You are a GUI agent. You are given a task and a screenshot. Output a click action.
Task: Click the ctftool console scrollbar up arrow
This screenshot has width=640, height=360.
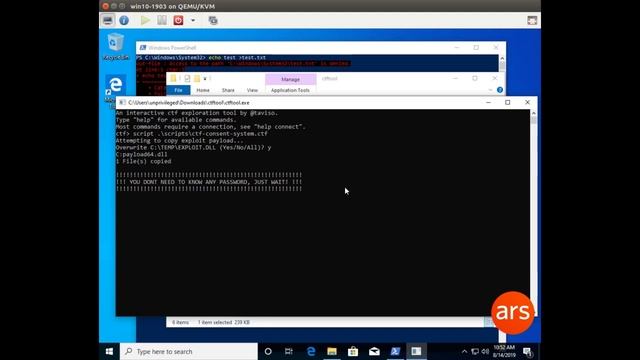click(x=533, y=113)
